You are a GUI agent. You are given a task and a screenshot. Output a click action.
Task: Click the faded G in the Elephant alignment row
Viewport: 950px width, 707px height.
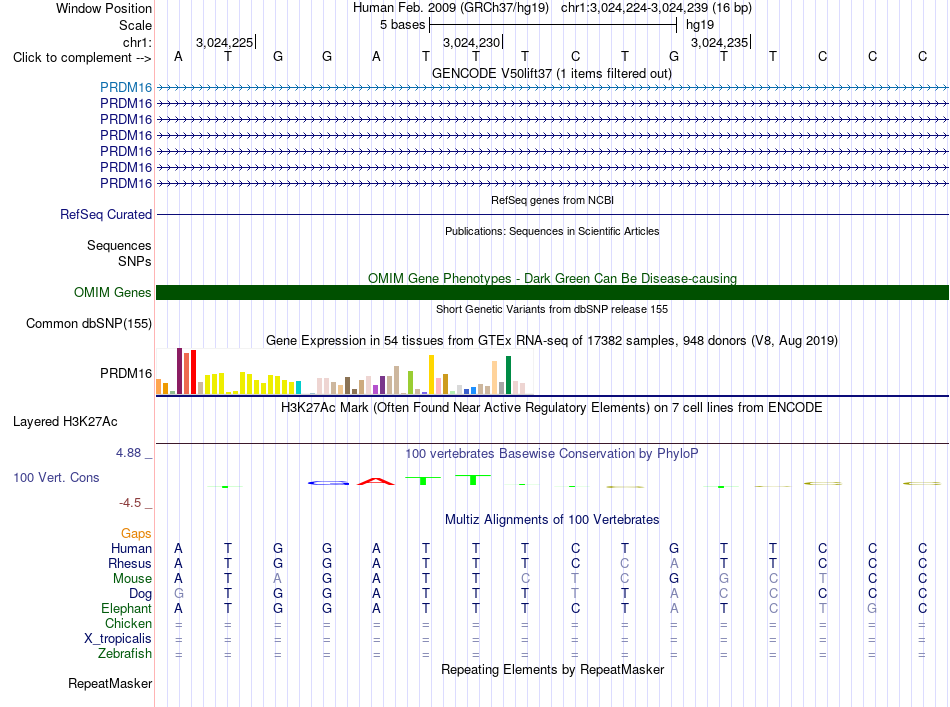[x=872, y=608]
